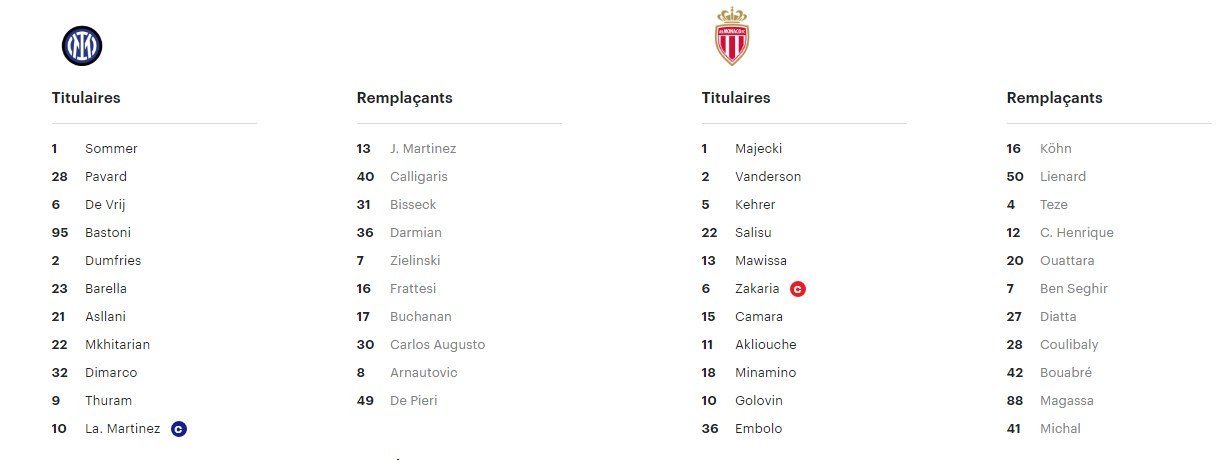1227x460 pixels.
Task: Click the AS Monaco club crest
Action: (732, 37)
